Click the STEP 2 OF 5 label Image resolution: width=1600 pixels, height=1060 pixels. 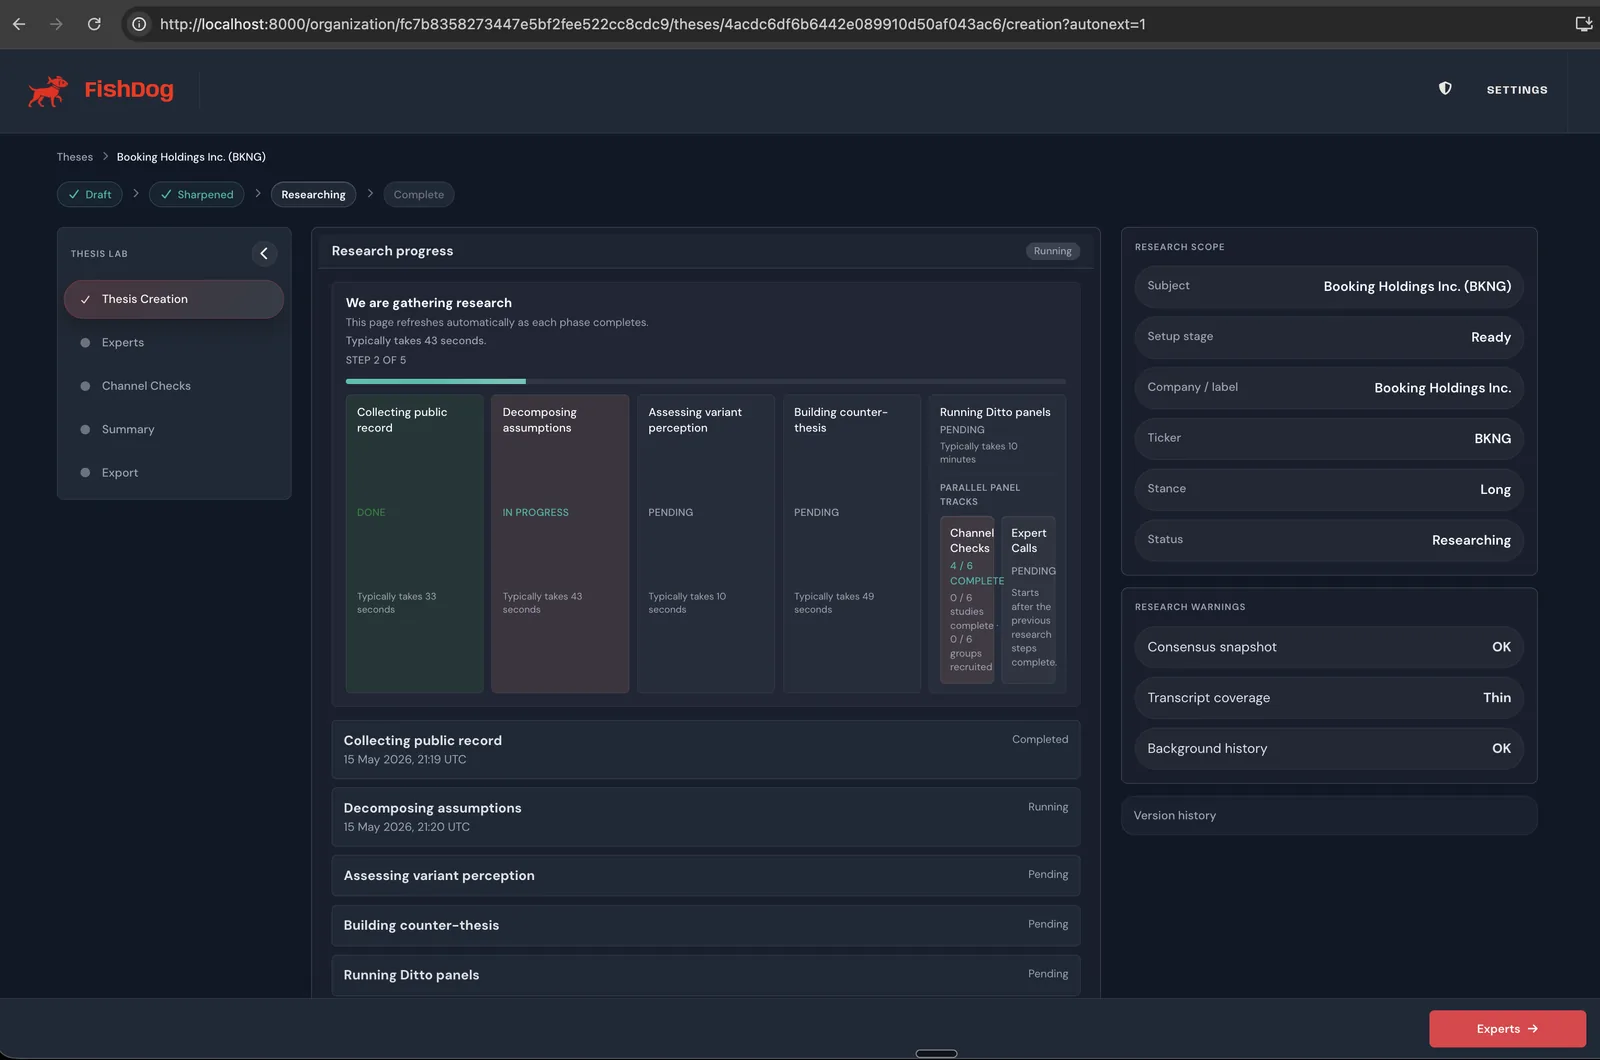click(376, 360)
